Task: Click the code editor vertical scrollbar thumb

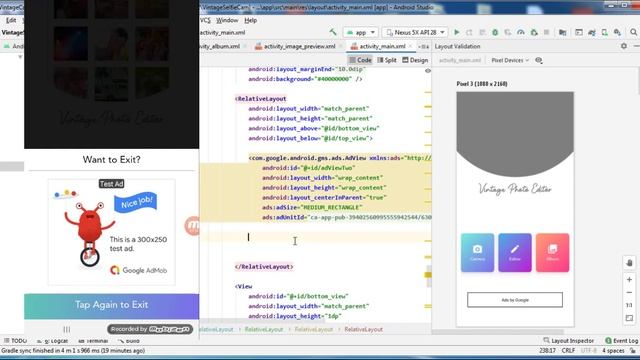Action: coord(428,276)
